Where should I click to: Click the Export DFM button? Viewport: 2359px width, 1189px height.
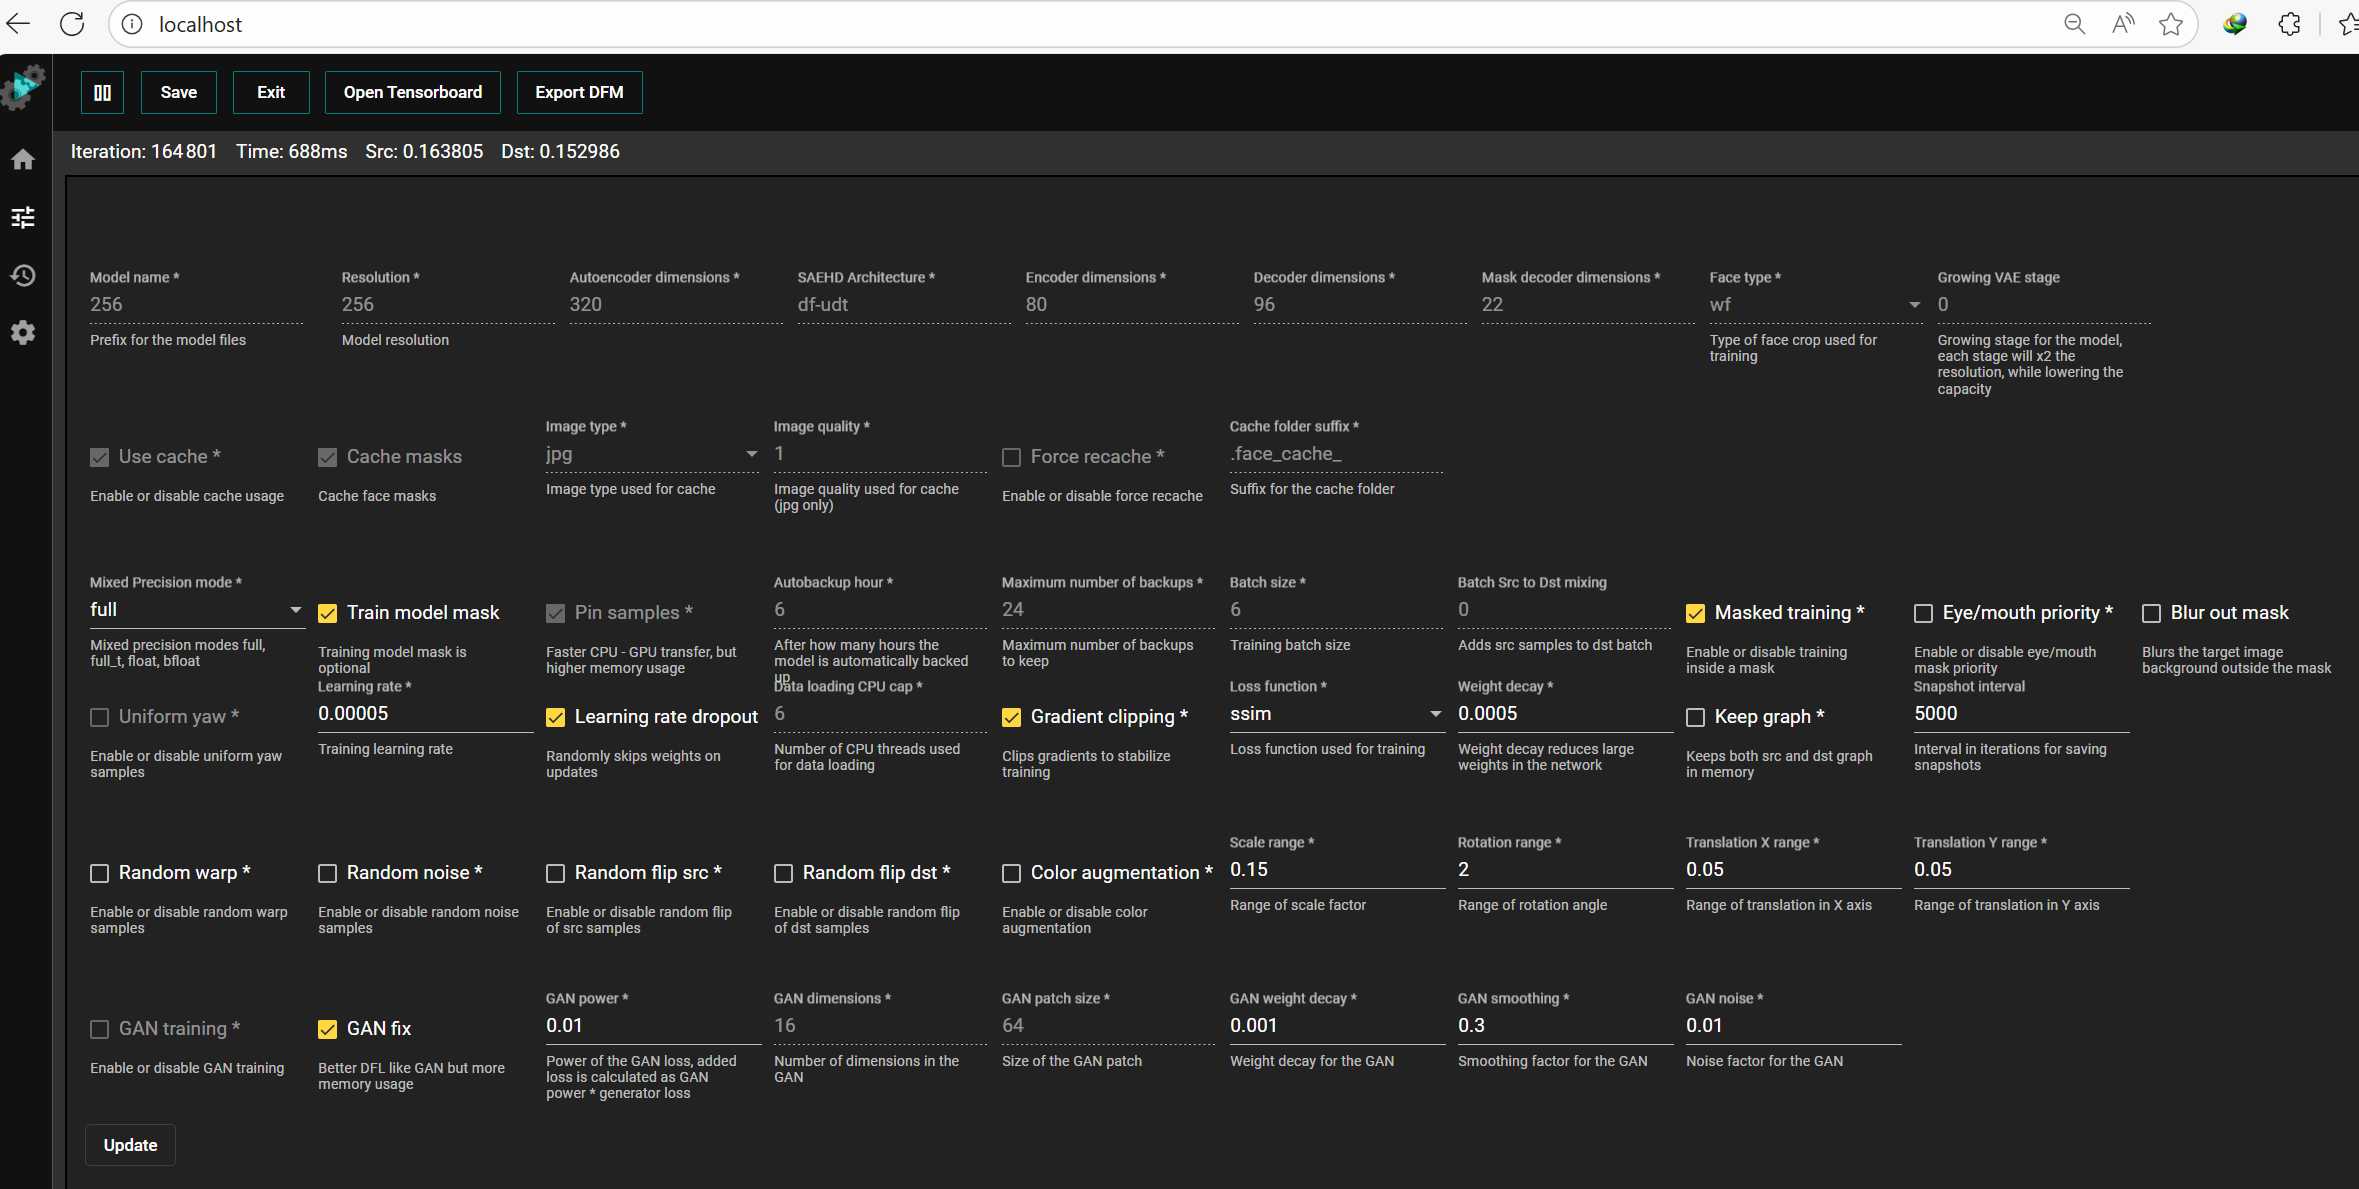(x=579, y=92)
